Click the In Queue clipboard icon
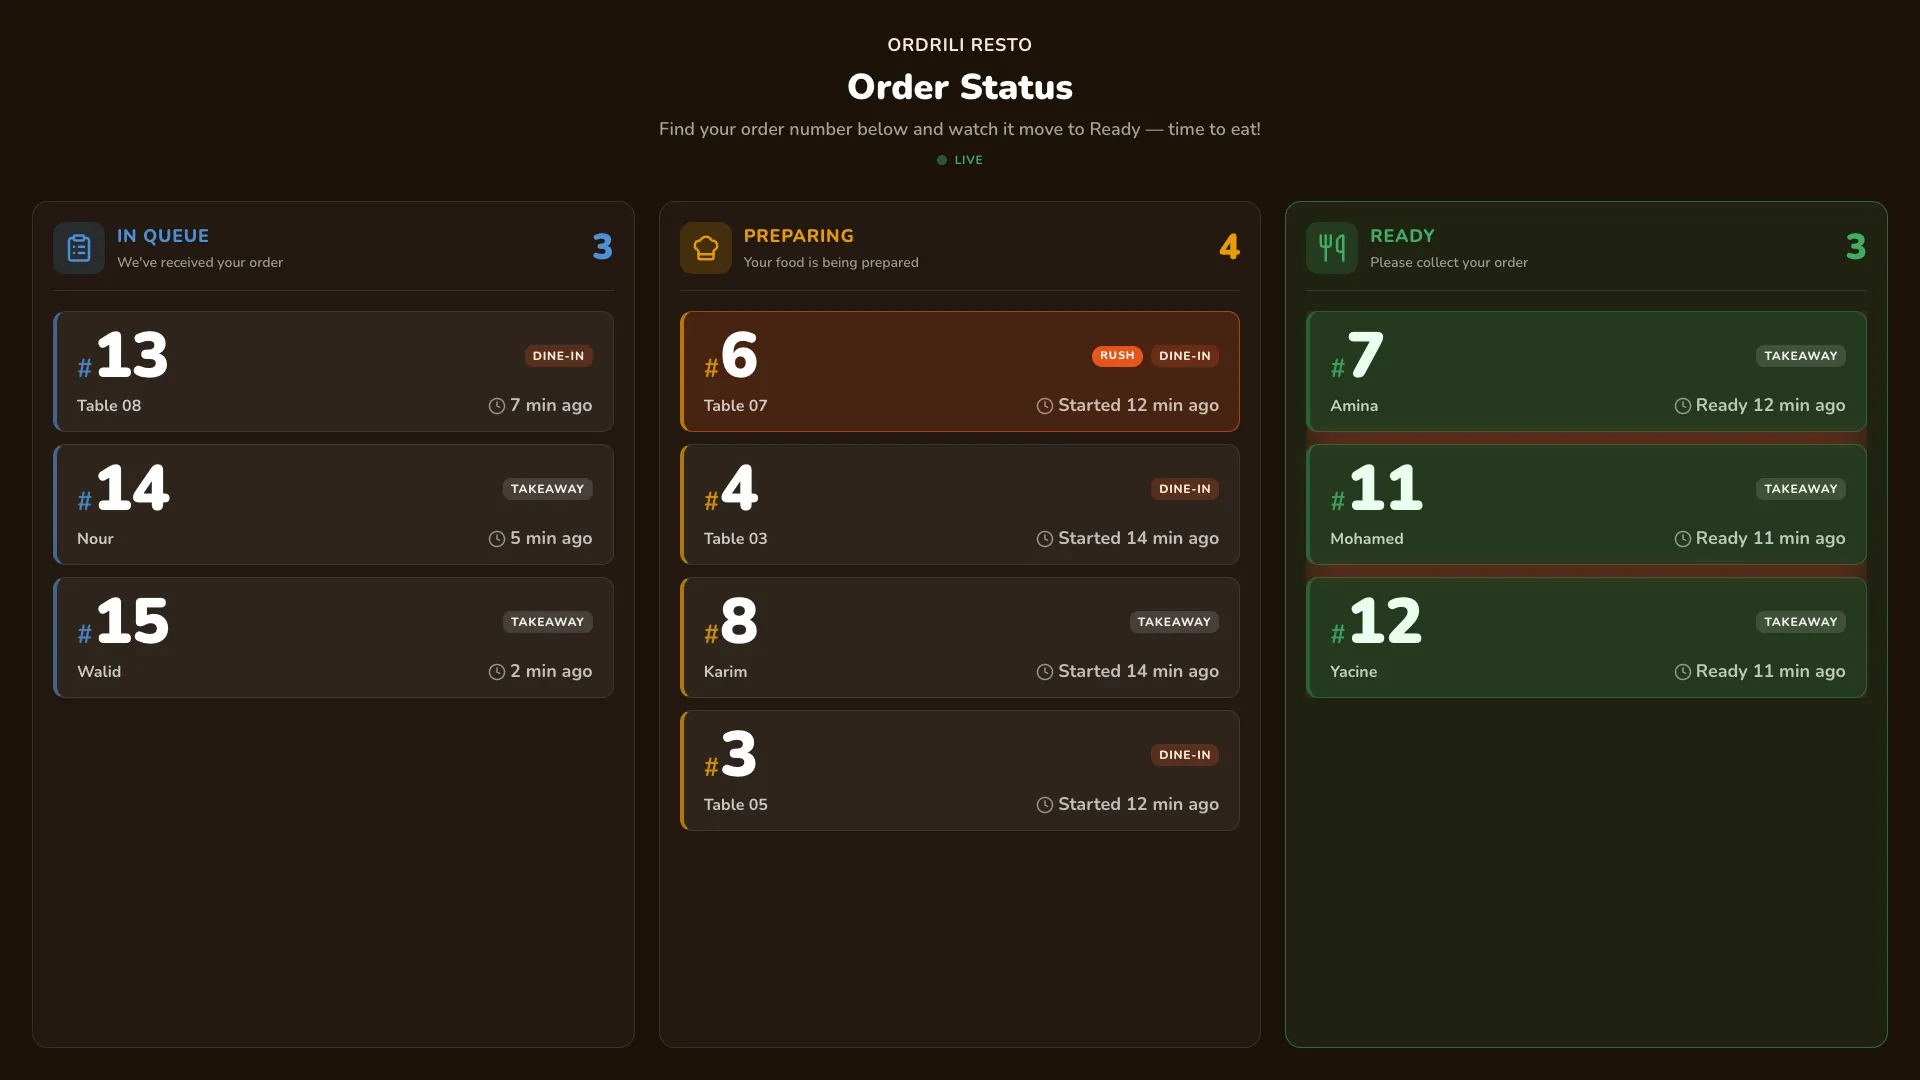The width and height of the screenshot is (1920, 1080). pyautogui.click(x=79, y=248)
